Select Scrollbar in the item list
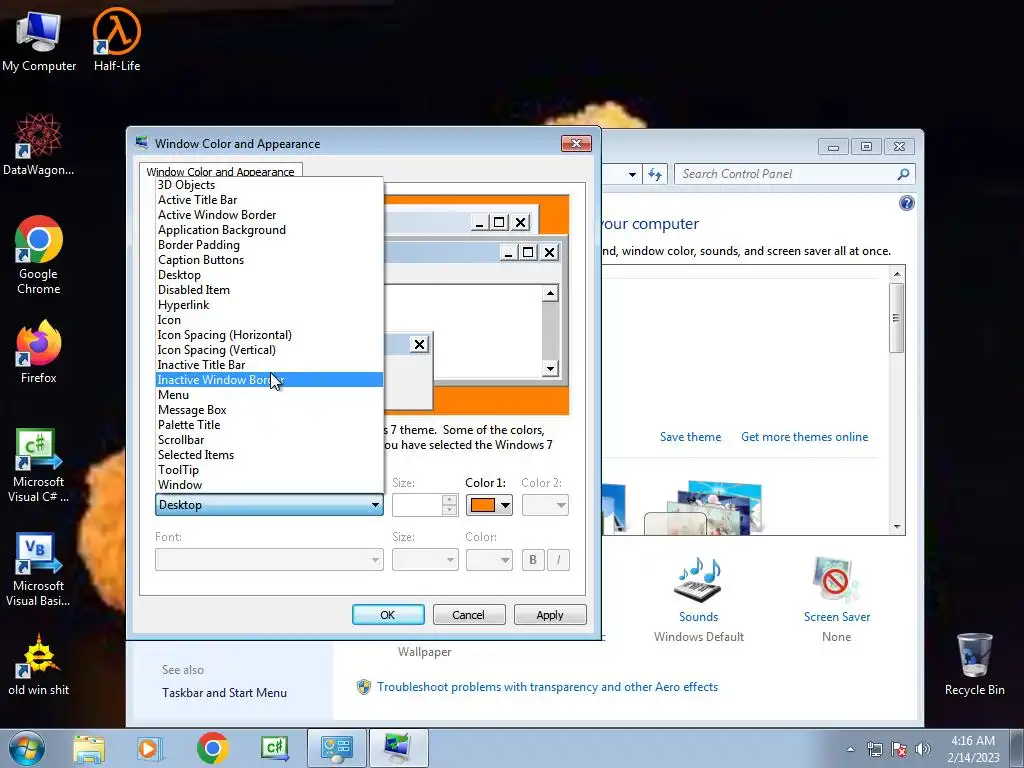The image size is (1024, 768). 269,440
